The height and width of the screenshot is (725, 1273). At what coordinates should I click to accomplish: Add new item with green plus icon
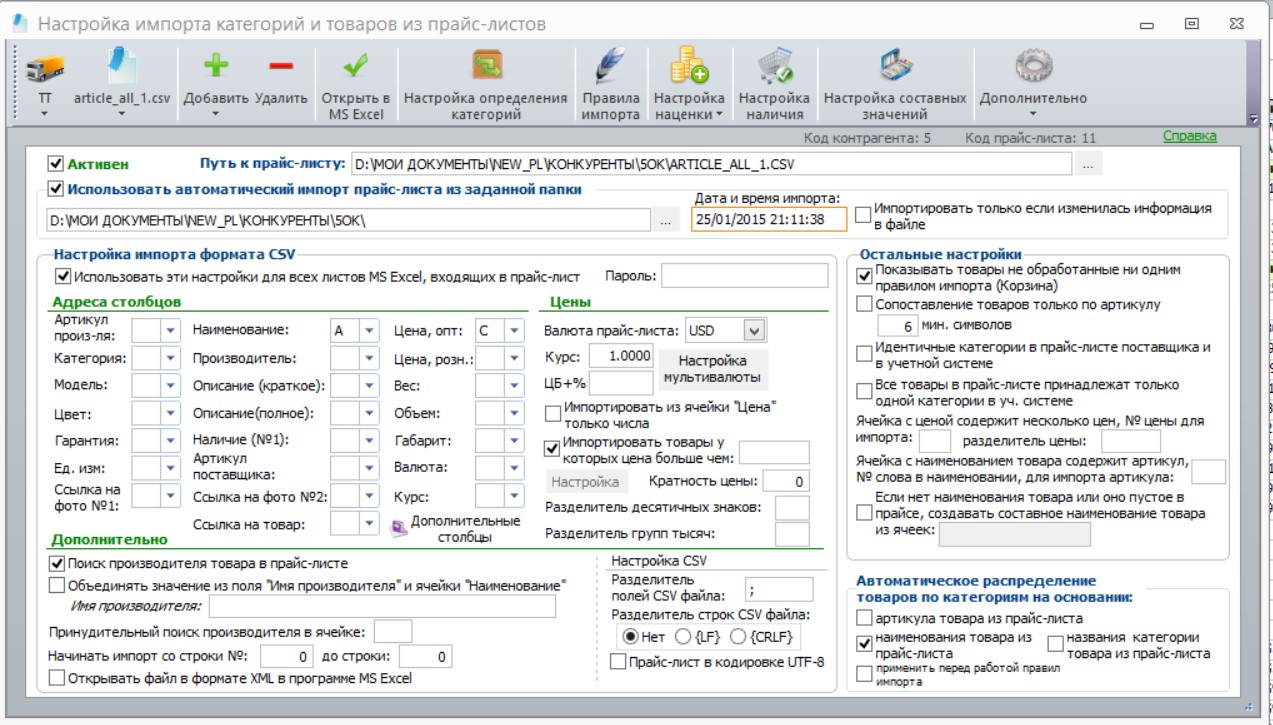pos(216,67)
